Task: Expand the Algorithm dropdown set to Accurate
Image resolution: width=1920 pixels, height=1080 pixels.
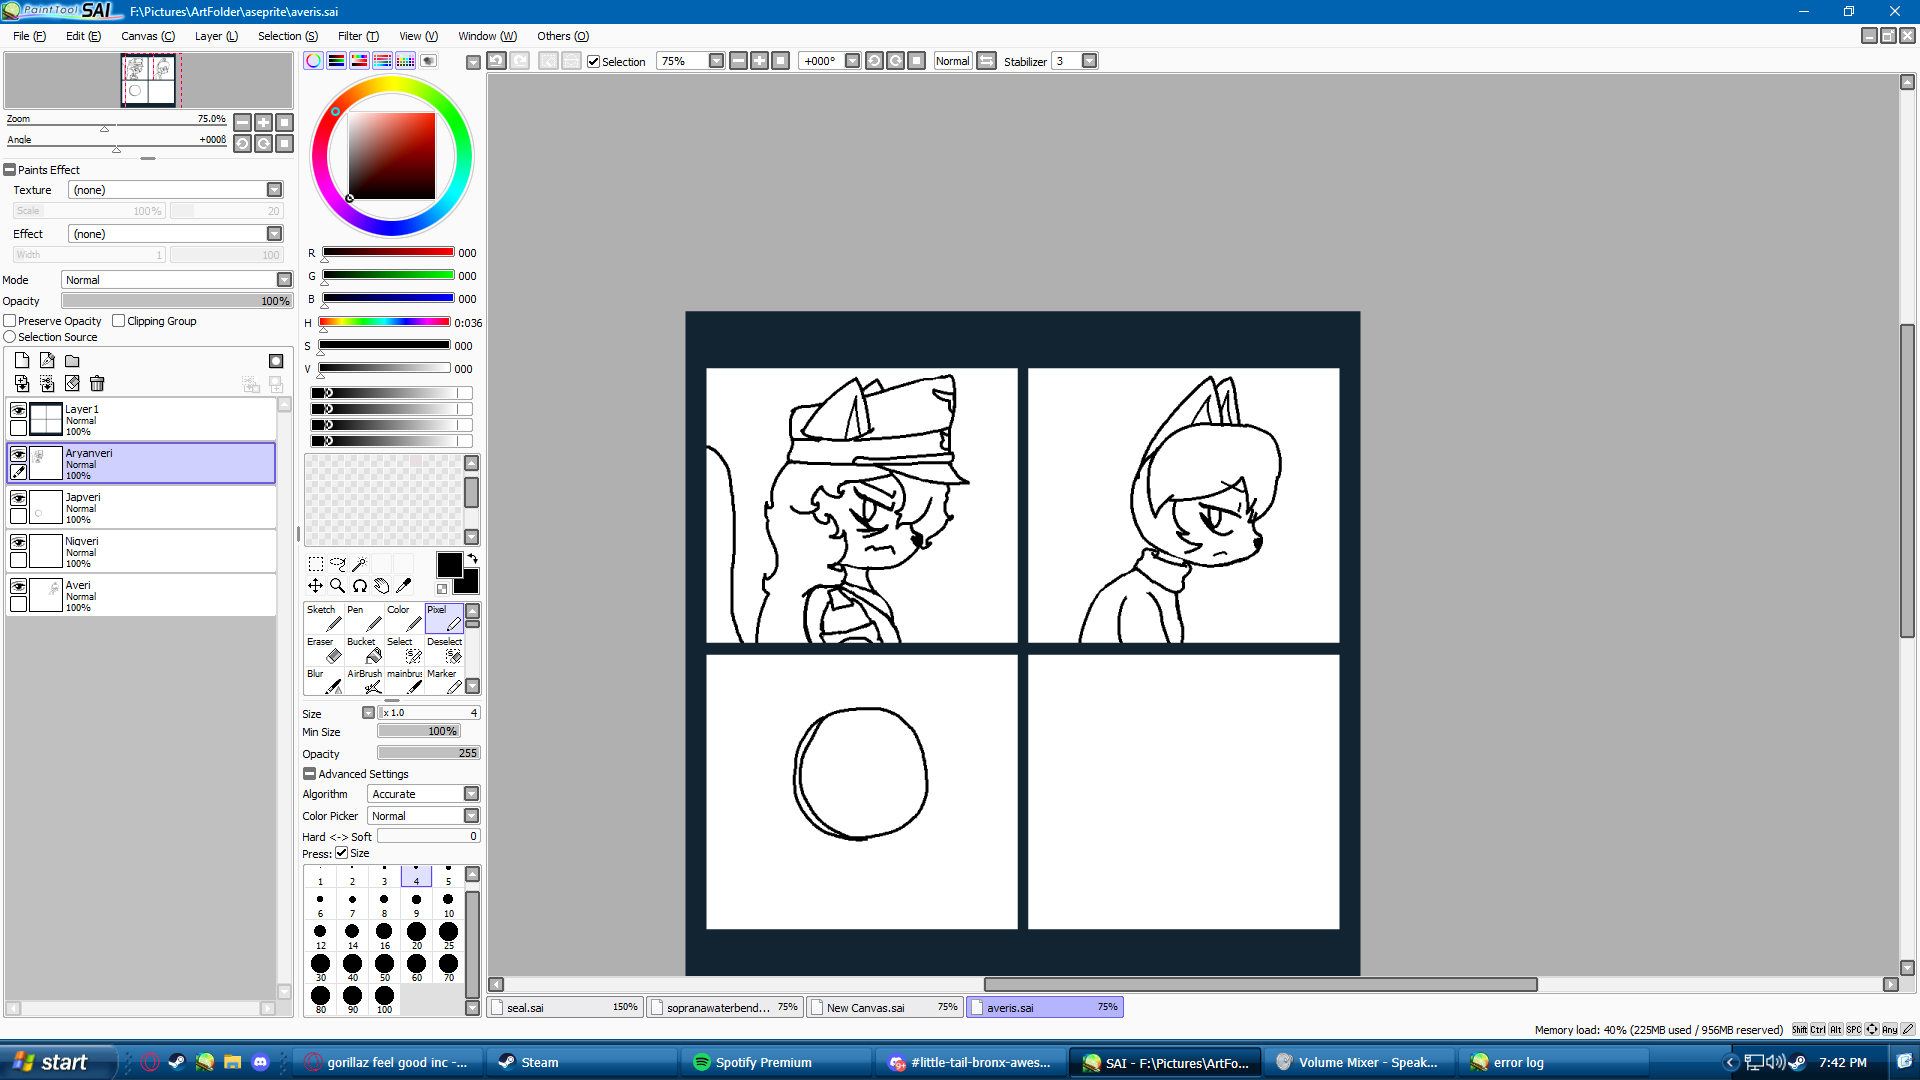Action: click(x=471, y=794)
